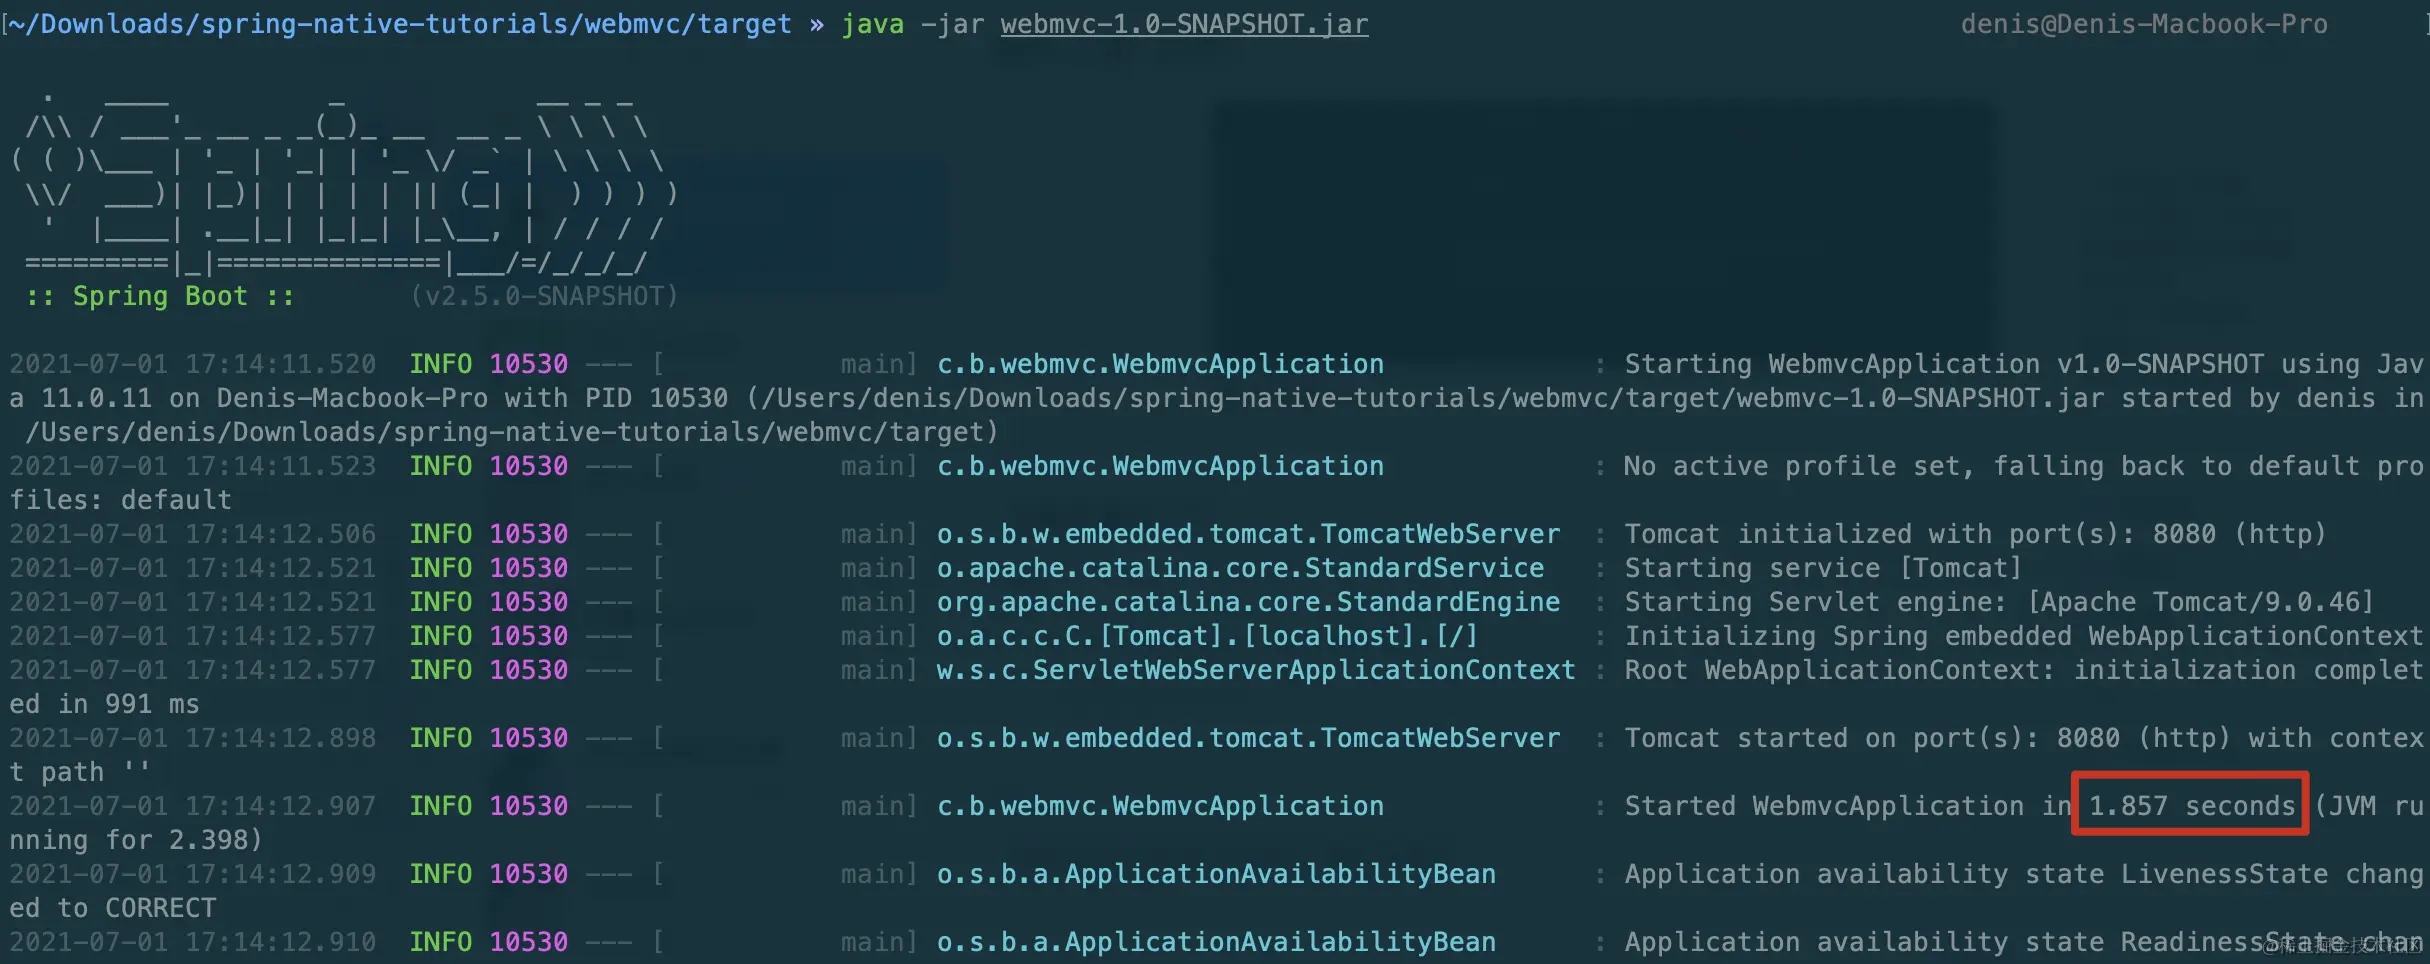Click ApplicationAvailabilityBean logger on the LivenessState line
This screenshot has height=964, width=2430.
pos(1216,874)
